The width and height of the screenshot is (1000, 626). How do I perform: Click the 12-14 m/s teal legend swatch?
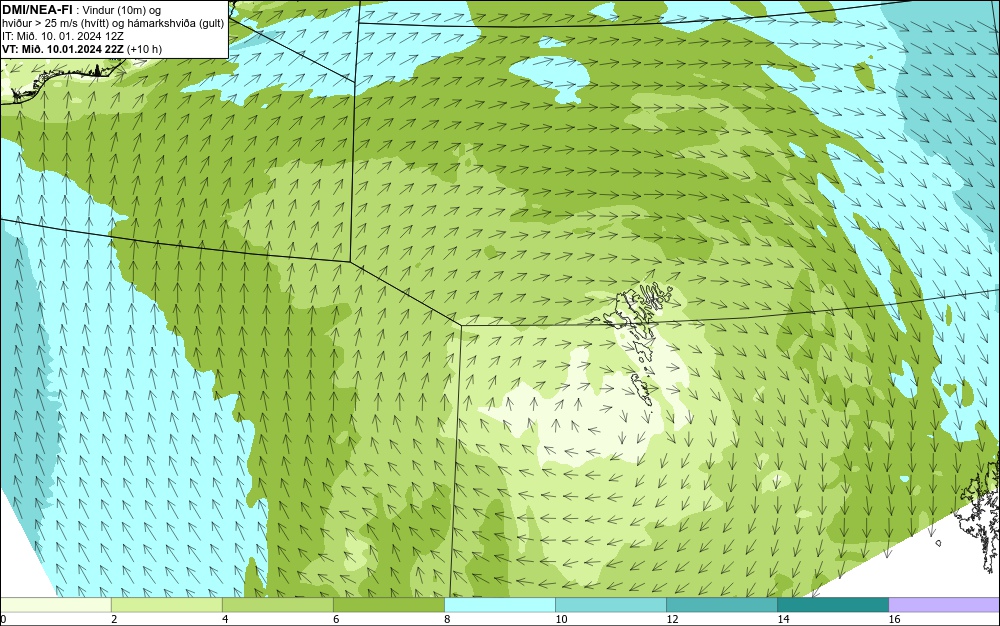tap(721, 605)
